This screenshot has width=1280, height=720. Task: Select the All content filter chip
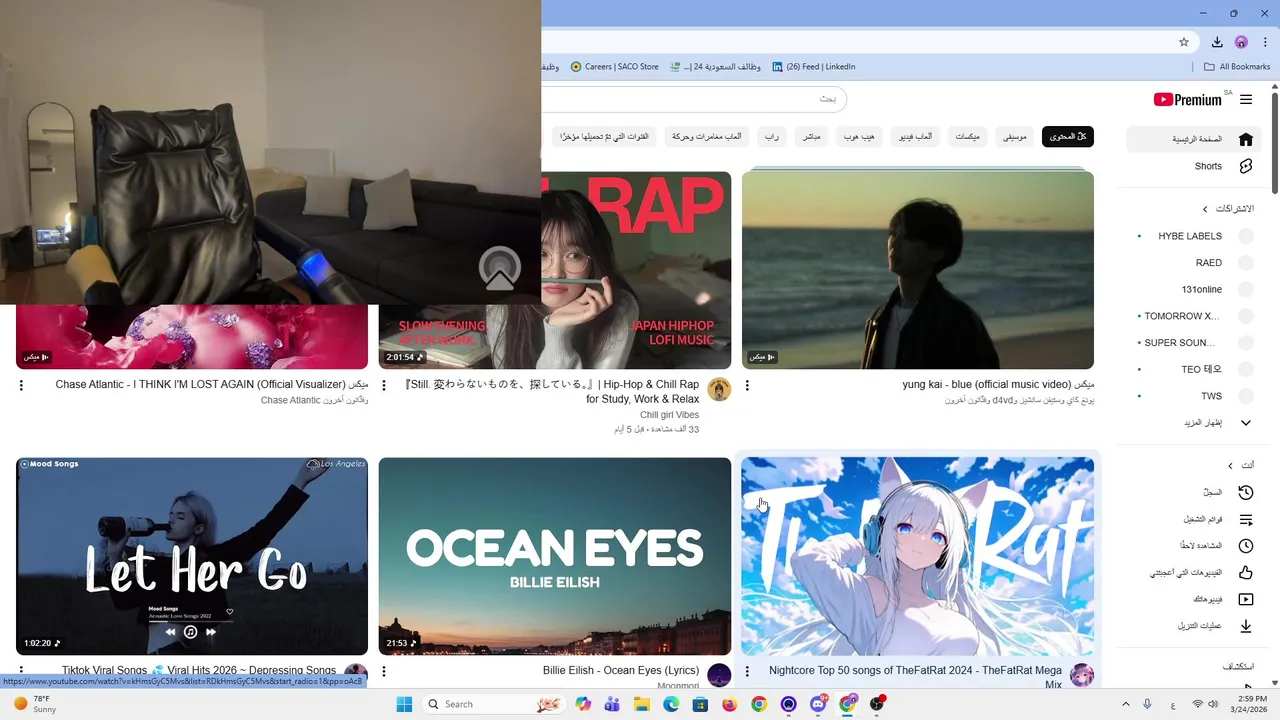click(x=1068, y=136)
